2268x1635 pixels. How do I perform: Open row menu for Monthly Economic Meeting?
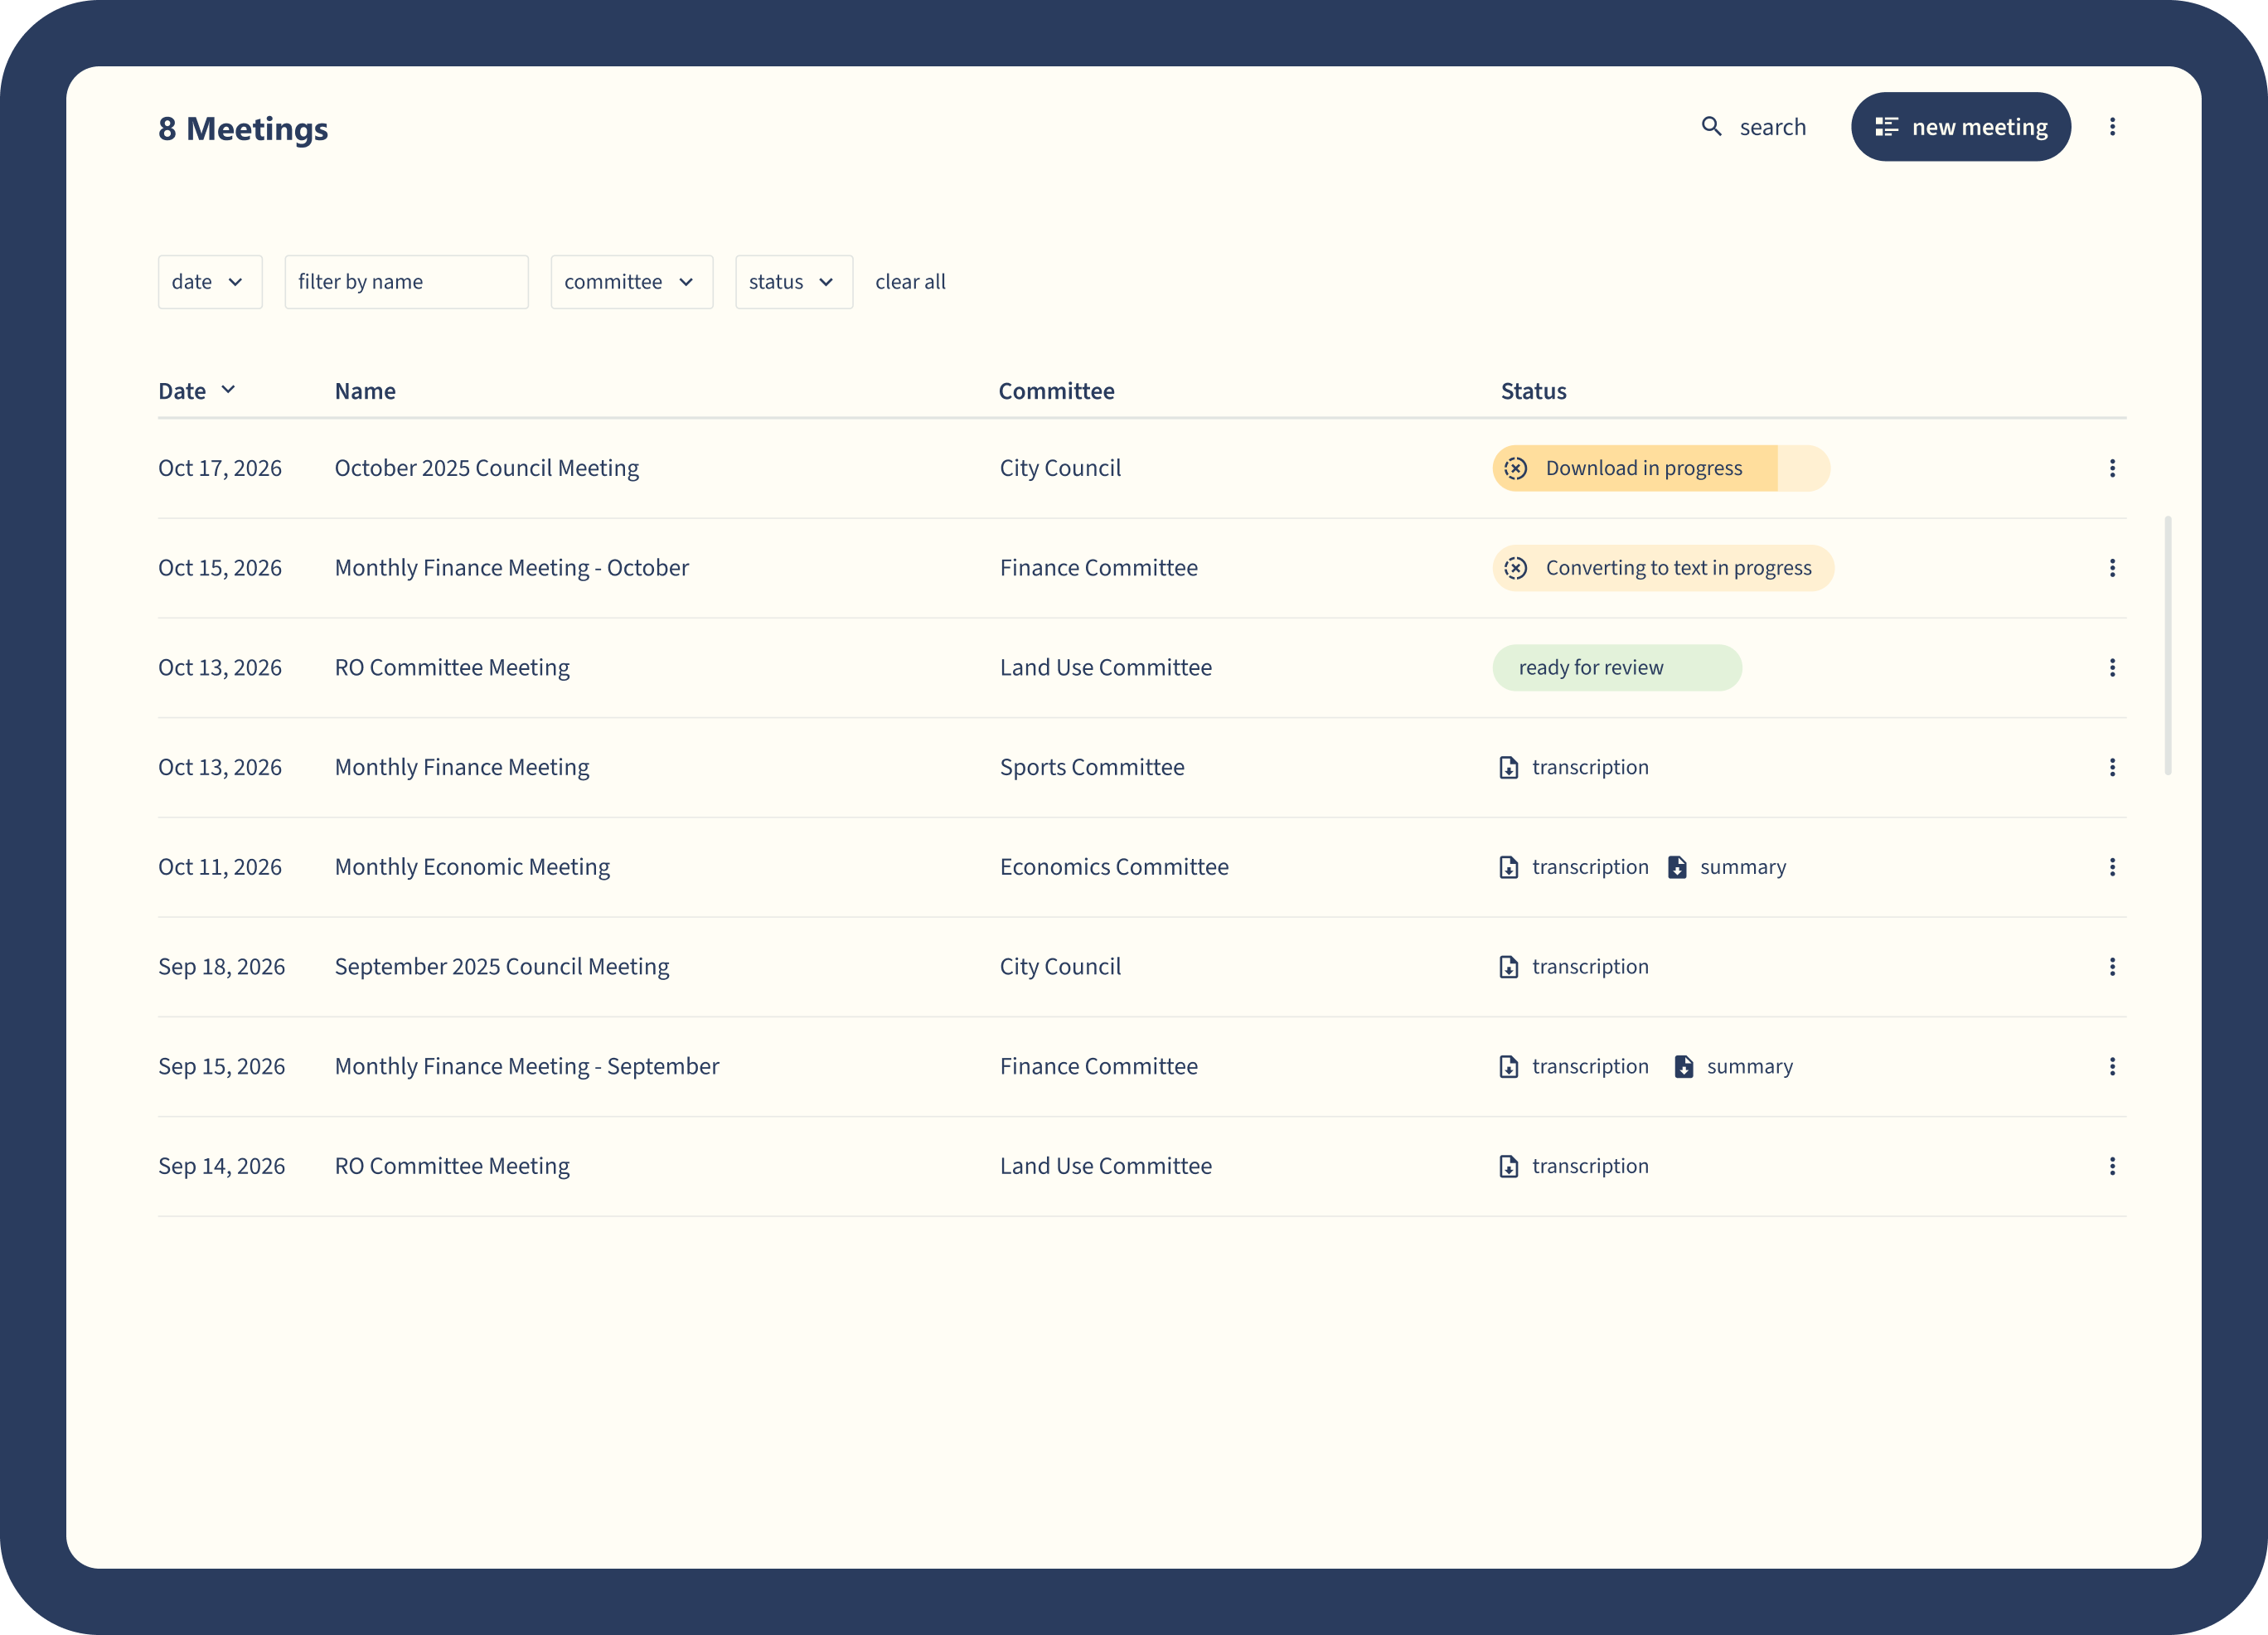pos(2112,867)
